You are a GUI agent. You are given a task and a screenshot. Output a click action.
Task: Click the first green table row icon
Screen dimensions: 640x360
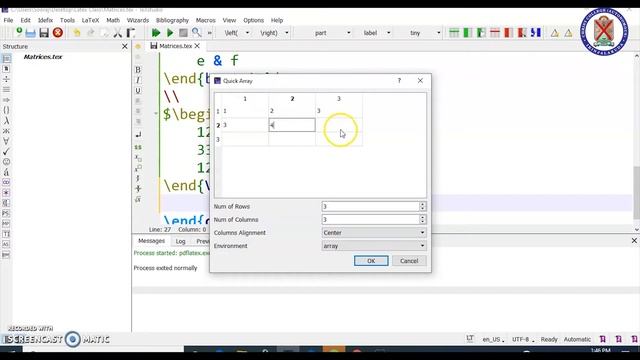pyautogui.click(x=454, y=33)
